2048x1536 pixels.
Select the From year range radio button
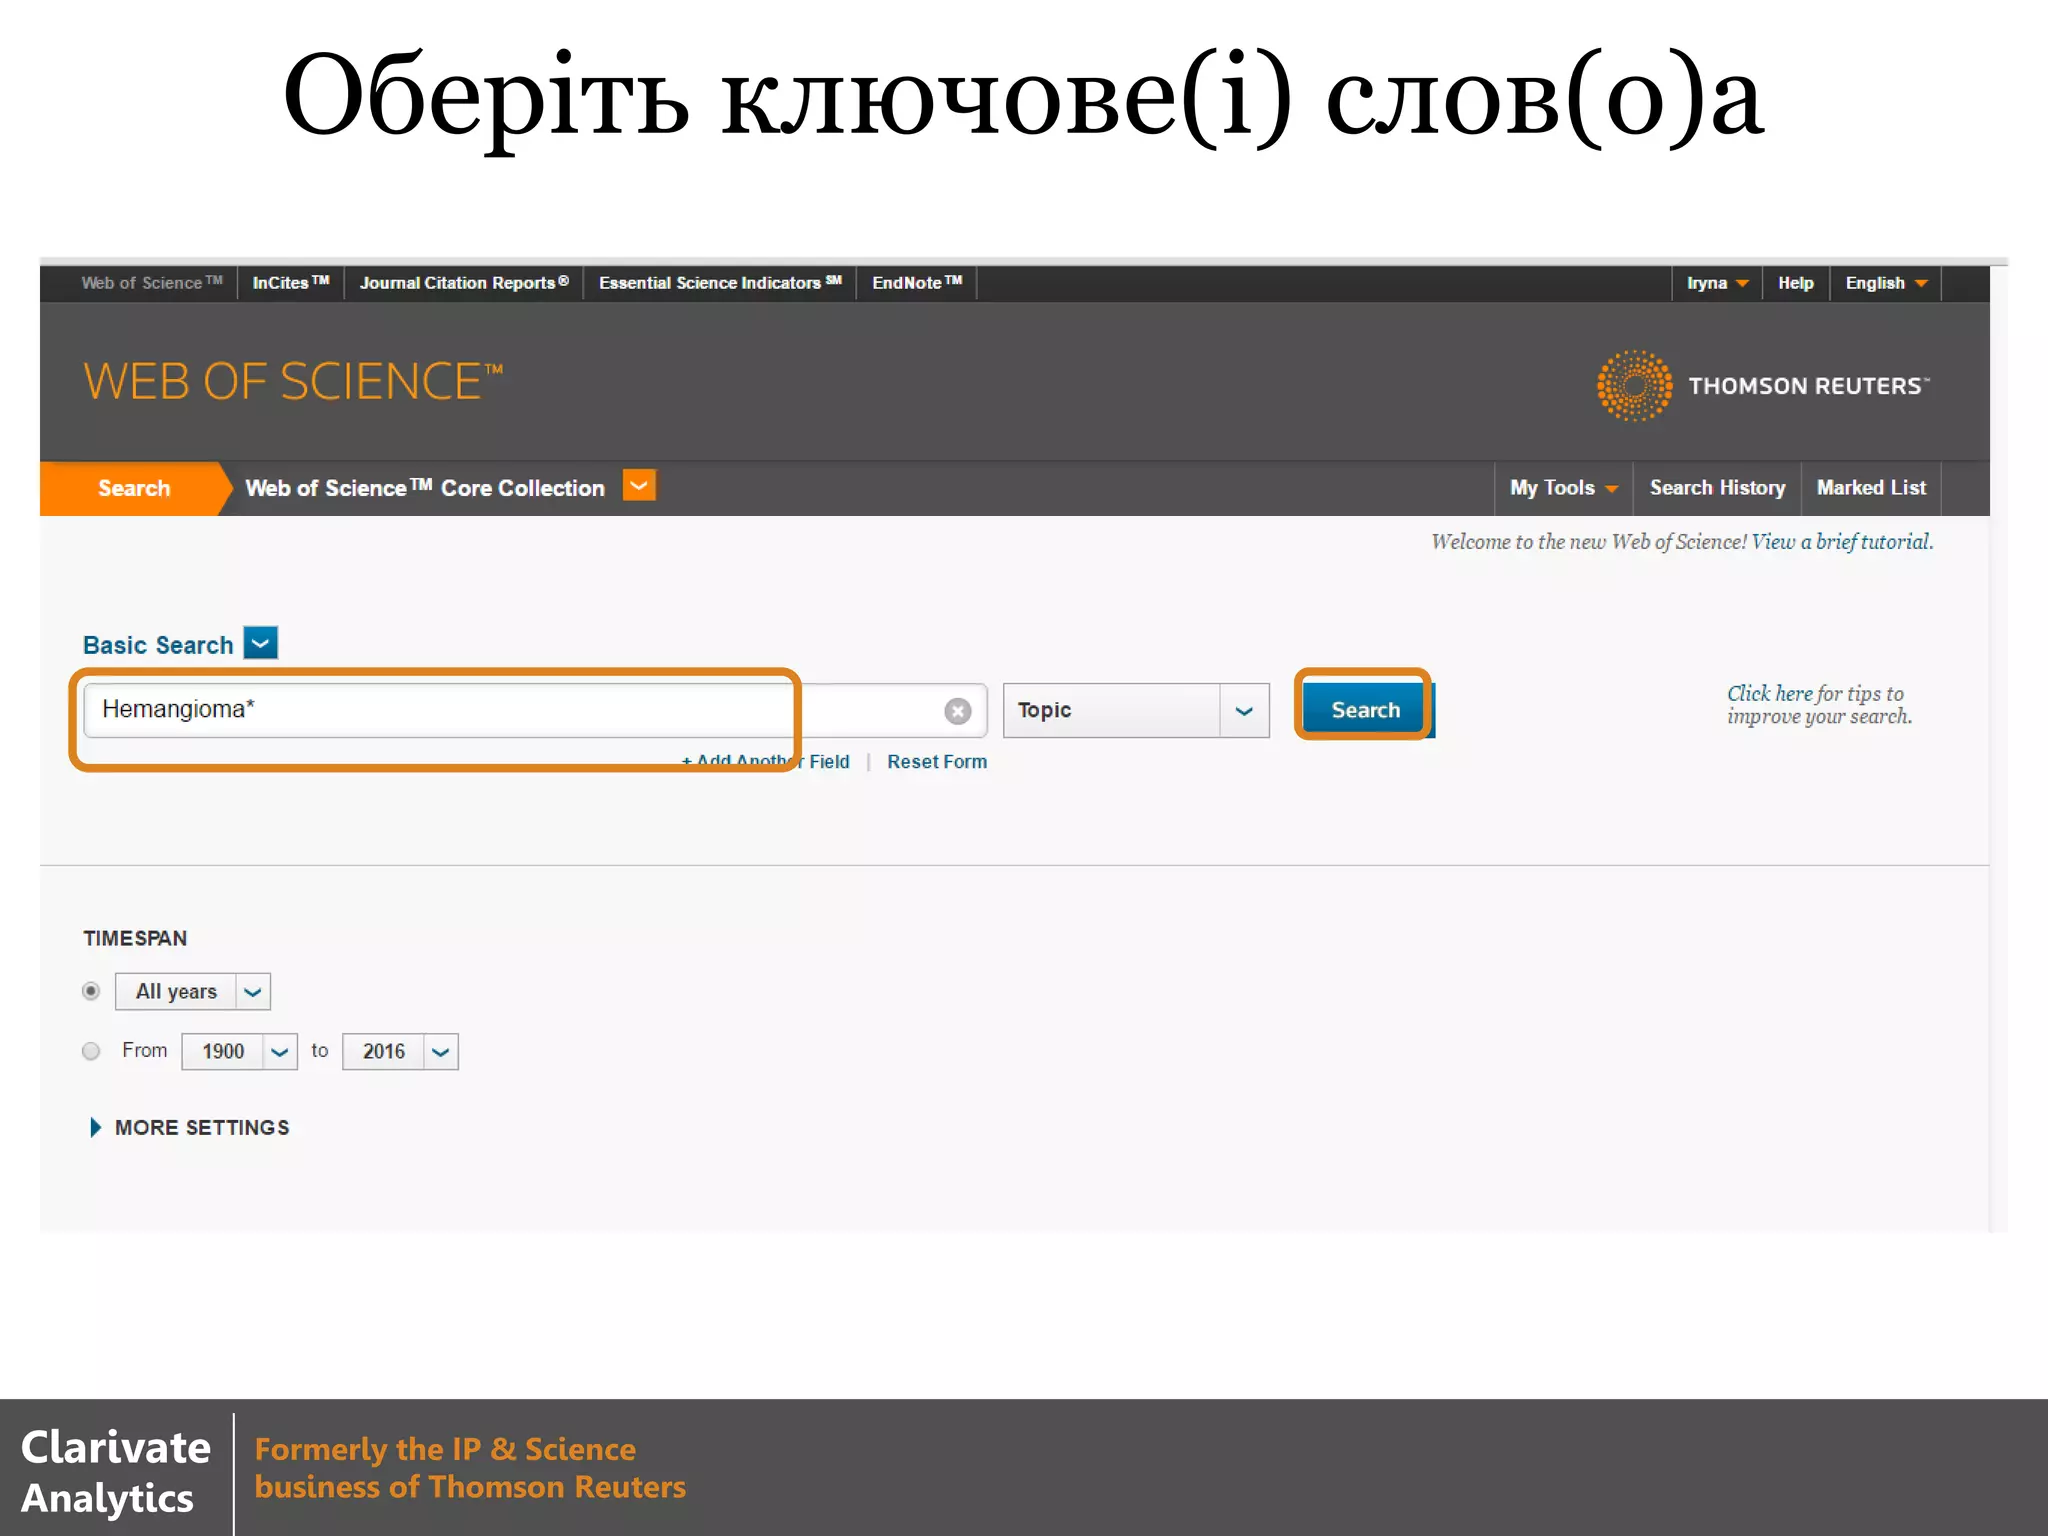91,1051
